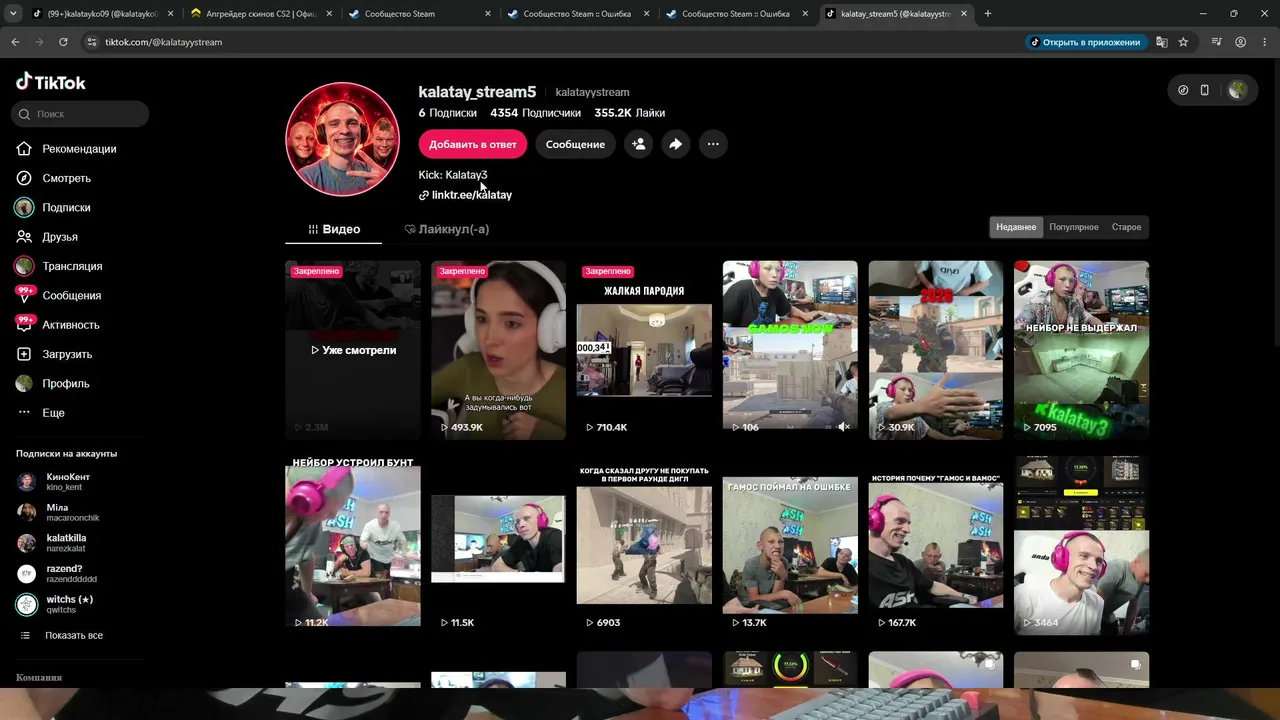Click the kalatay_stream5 profile avatar

(x=342, y=139)
